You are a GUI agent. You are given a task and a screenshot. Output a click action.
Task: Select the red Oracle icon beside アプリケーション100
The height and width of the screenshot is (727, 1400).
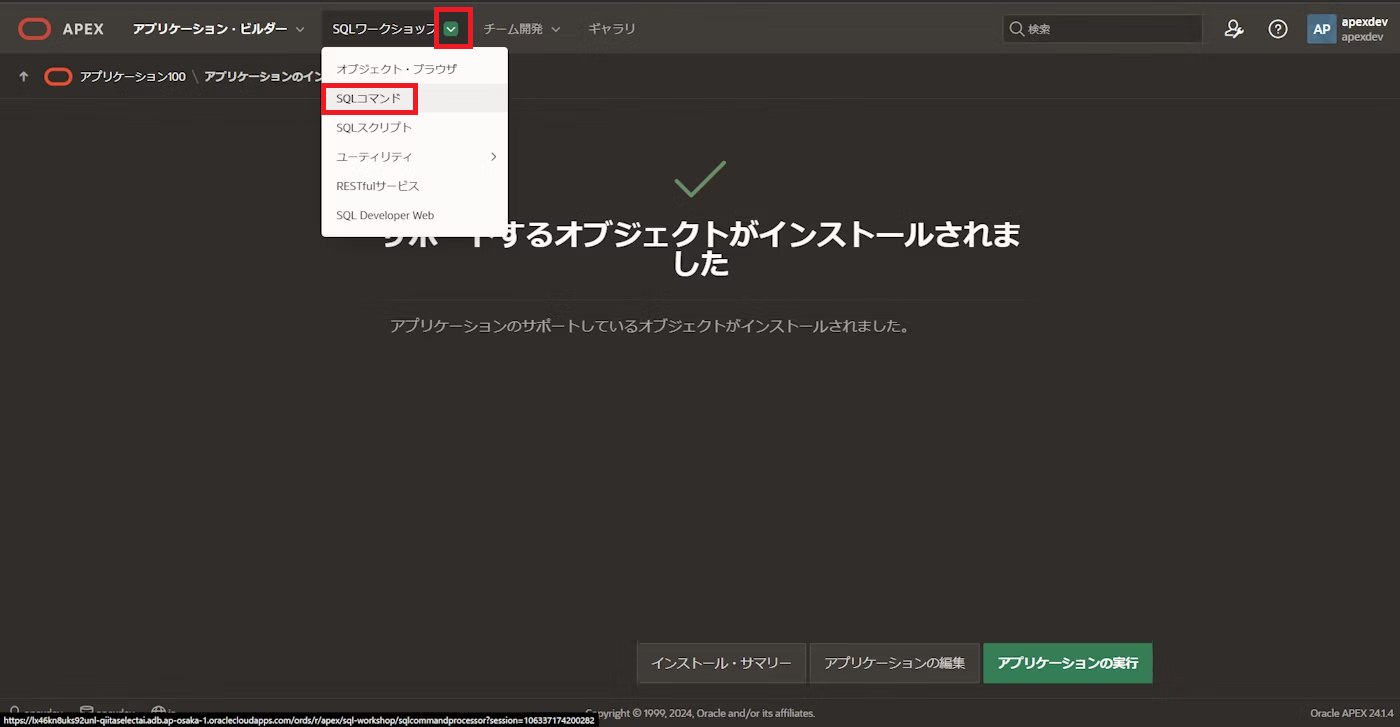[x=58, y=76]
